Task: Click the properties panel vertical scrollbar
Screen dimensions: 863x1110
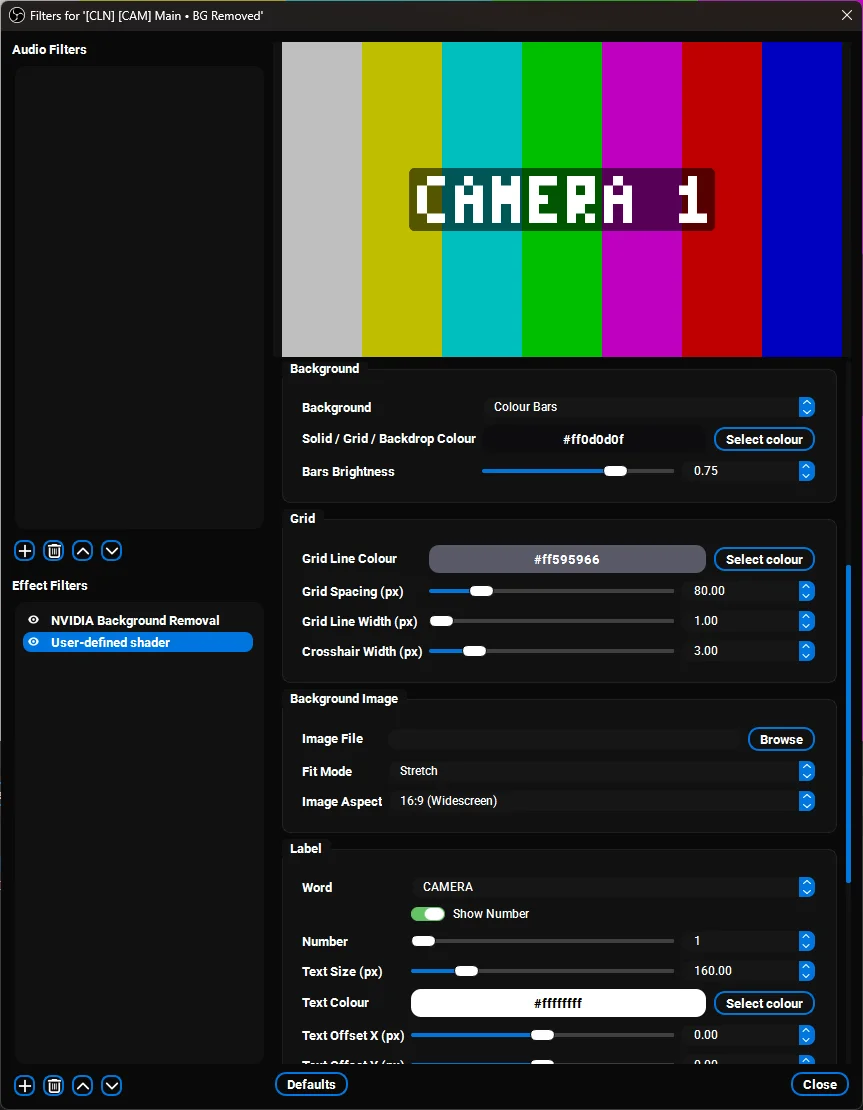Action: click(848, 723)
